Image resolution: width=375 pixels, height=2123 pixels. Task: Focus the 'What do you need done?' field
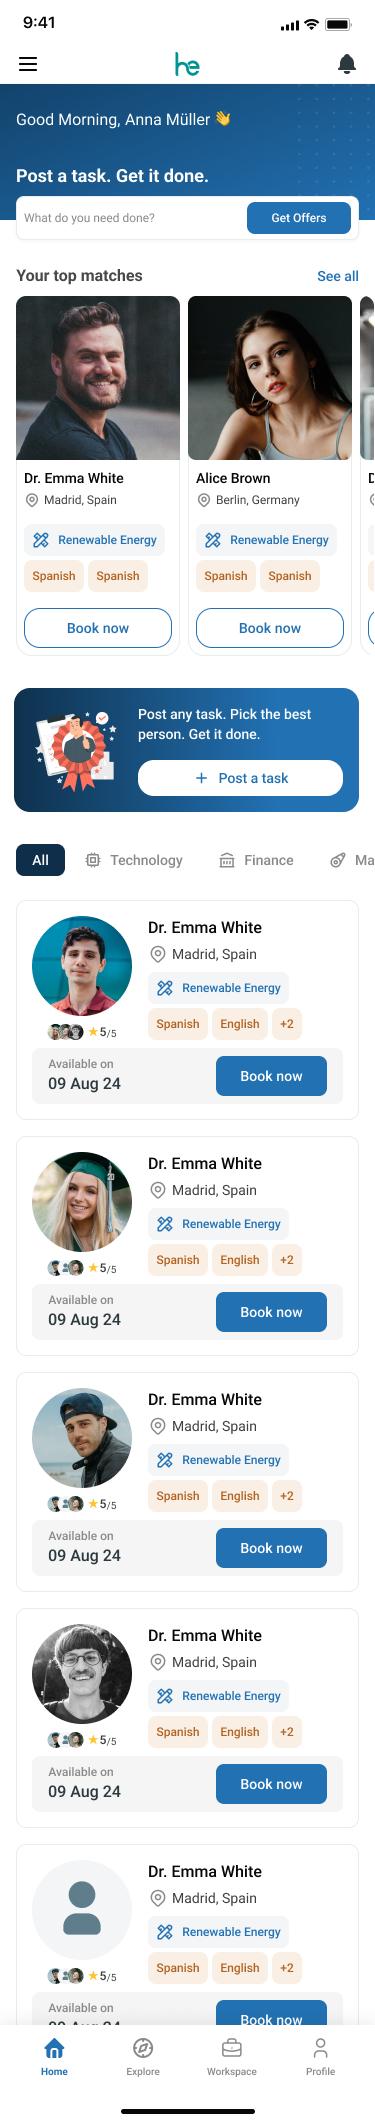click(132, 218)
